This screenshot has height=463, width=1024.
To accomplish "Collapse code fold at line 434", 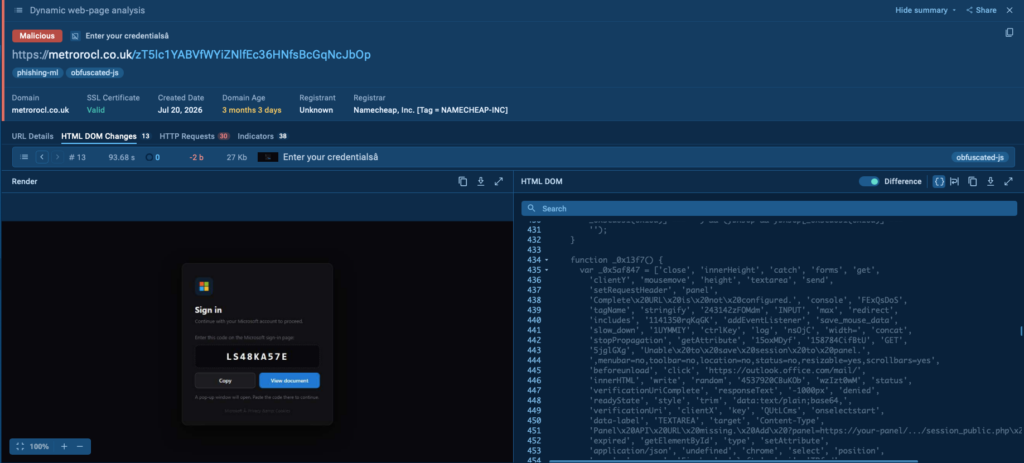I will point(547,260).
